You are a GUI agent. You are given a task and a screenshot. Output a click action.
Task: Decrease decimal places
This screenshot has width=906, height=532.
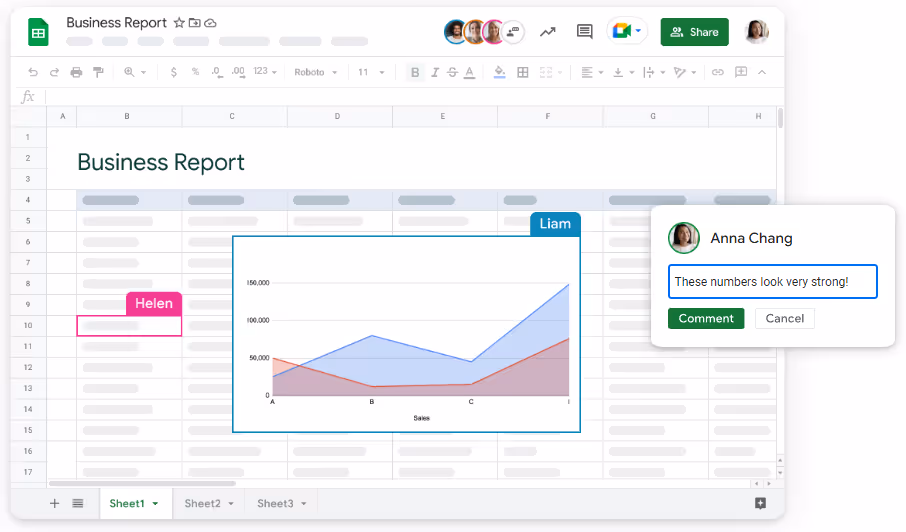217,72
